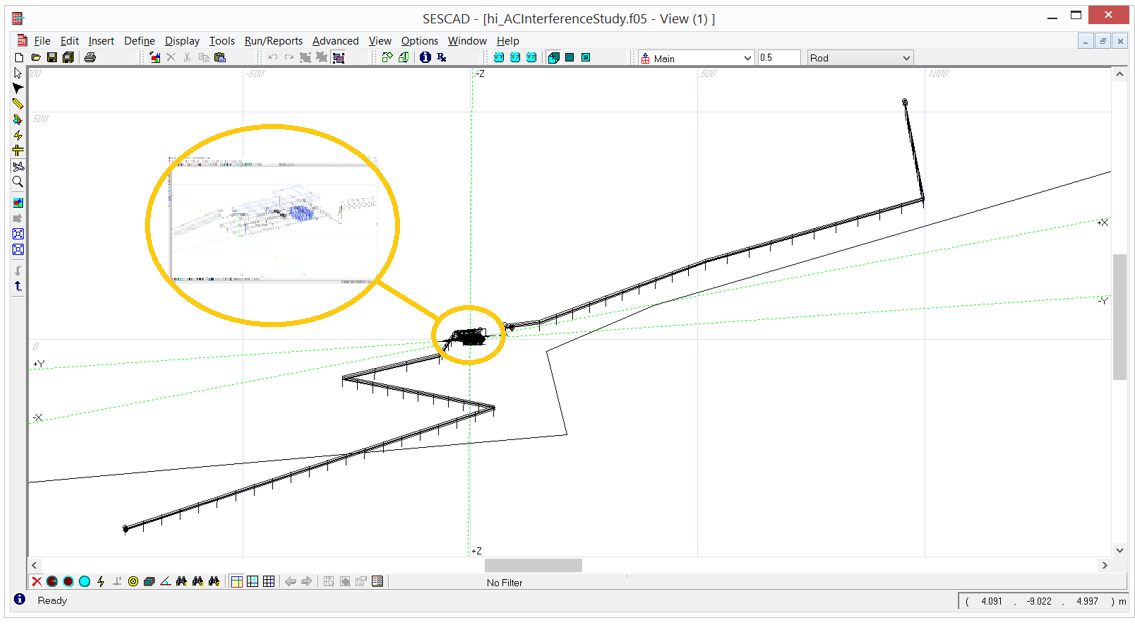This screenshot has width=1135, height=624.
Task: Click the red X icon in bottom toolbar
Action: pos(37,582)
